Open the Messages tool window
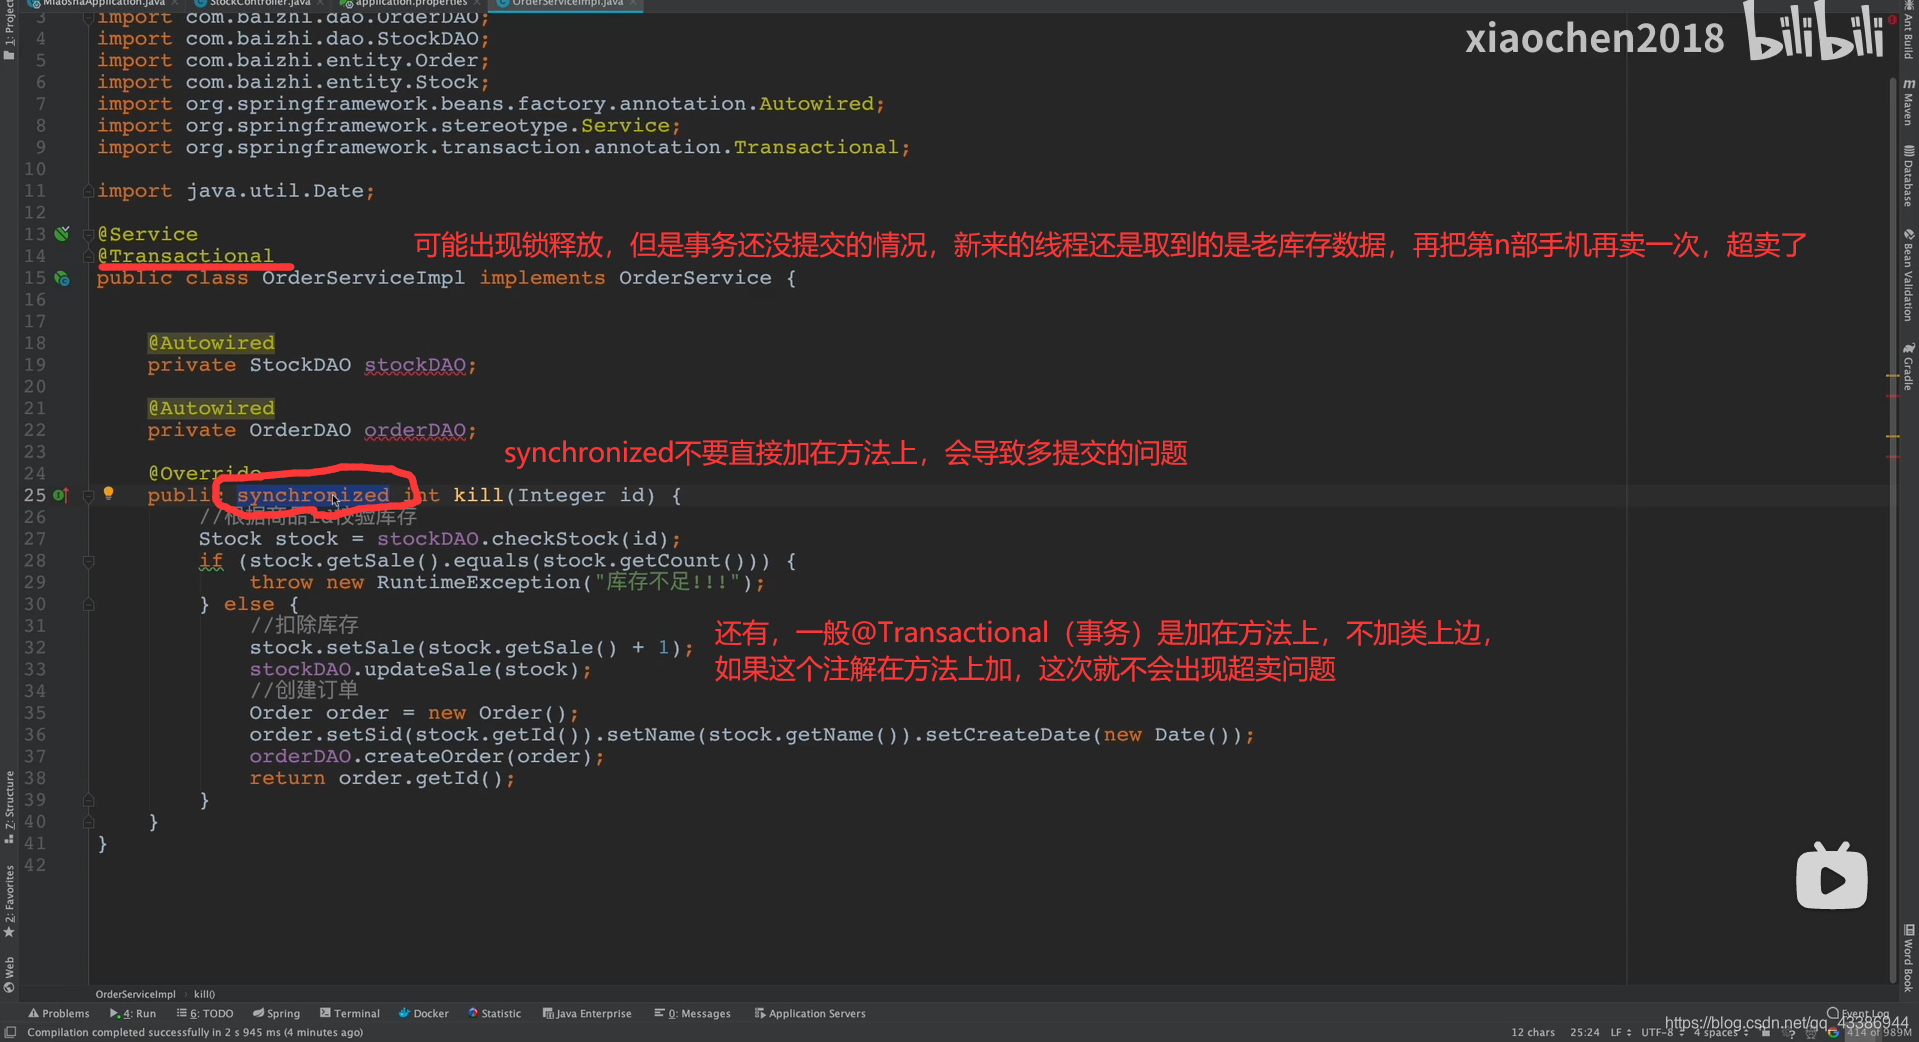The image size is (1919, 1042). (693, 1013)
